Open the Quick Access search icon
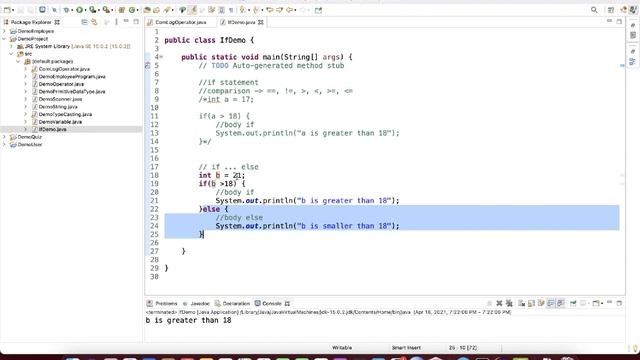The height and width of the screenshot is (360, 640). pos(594,10)
